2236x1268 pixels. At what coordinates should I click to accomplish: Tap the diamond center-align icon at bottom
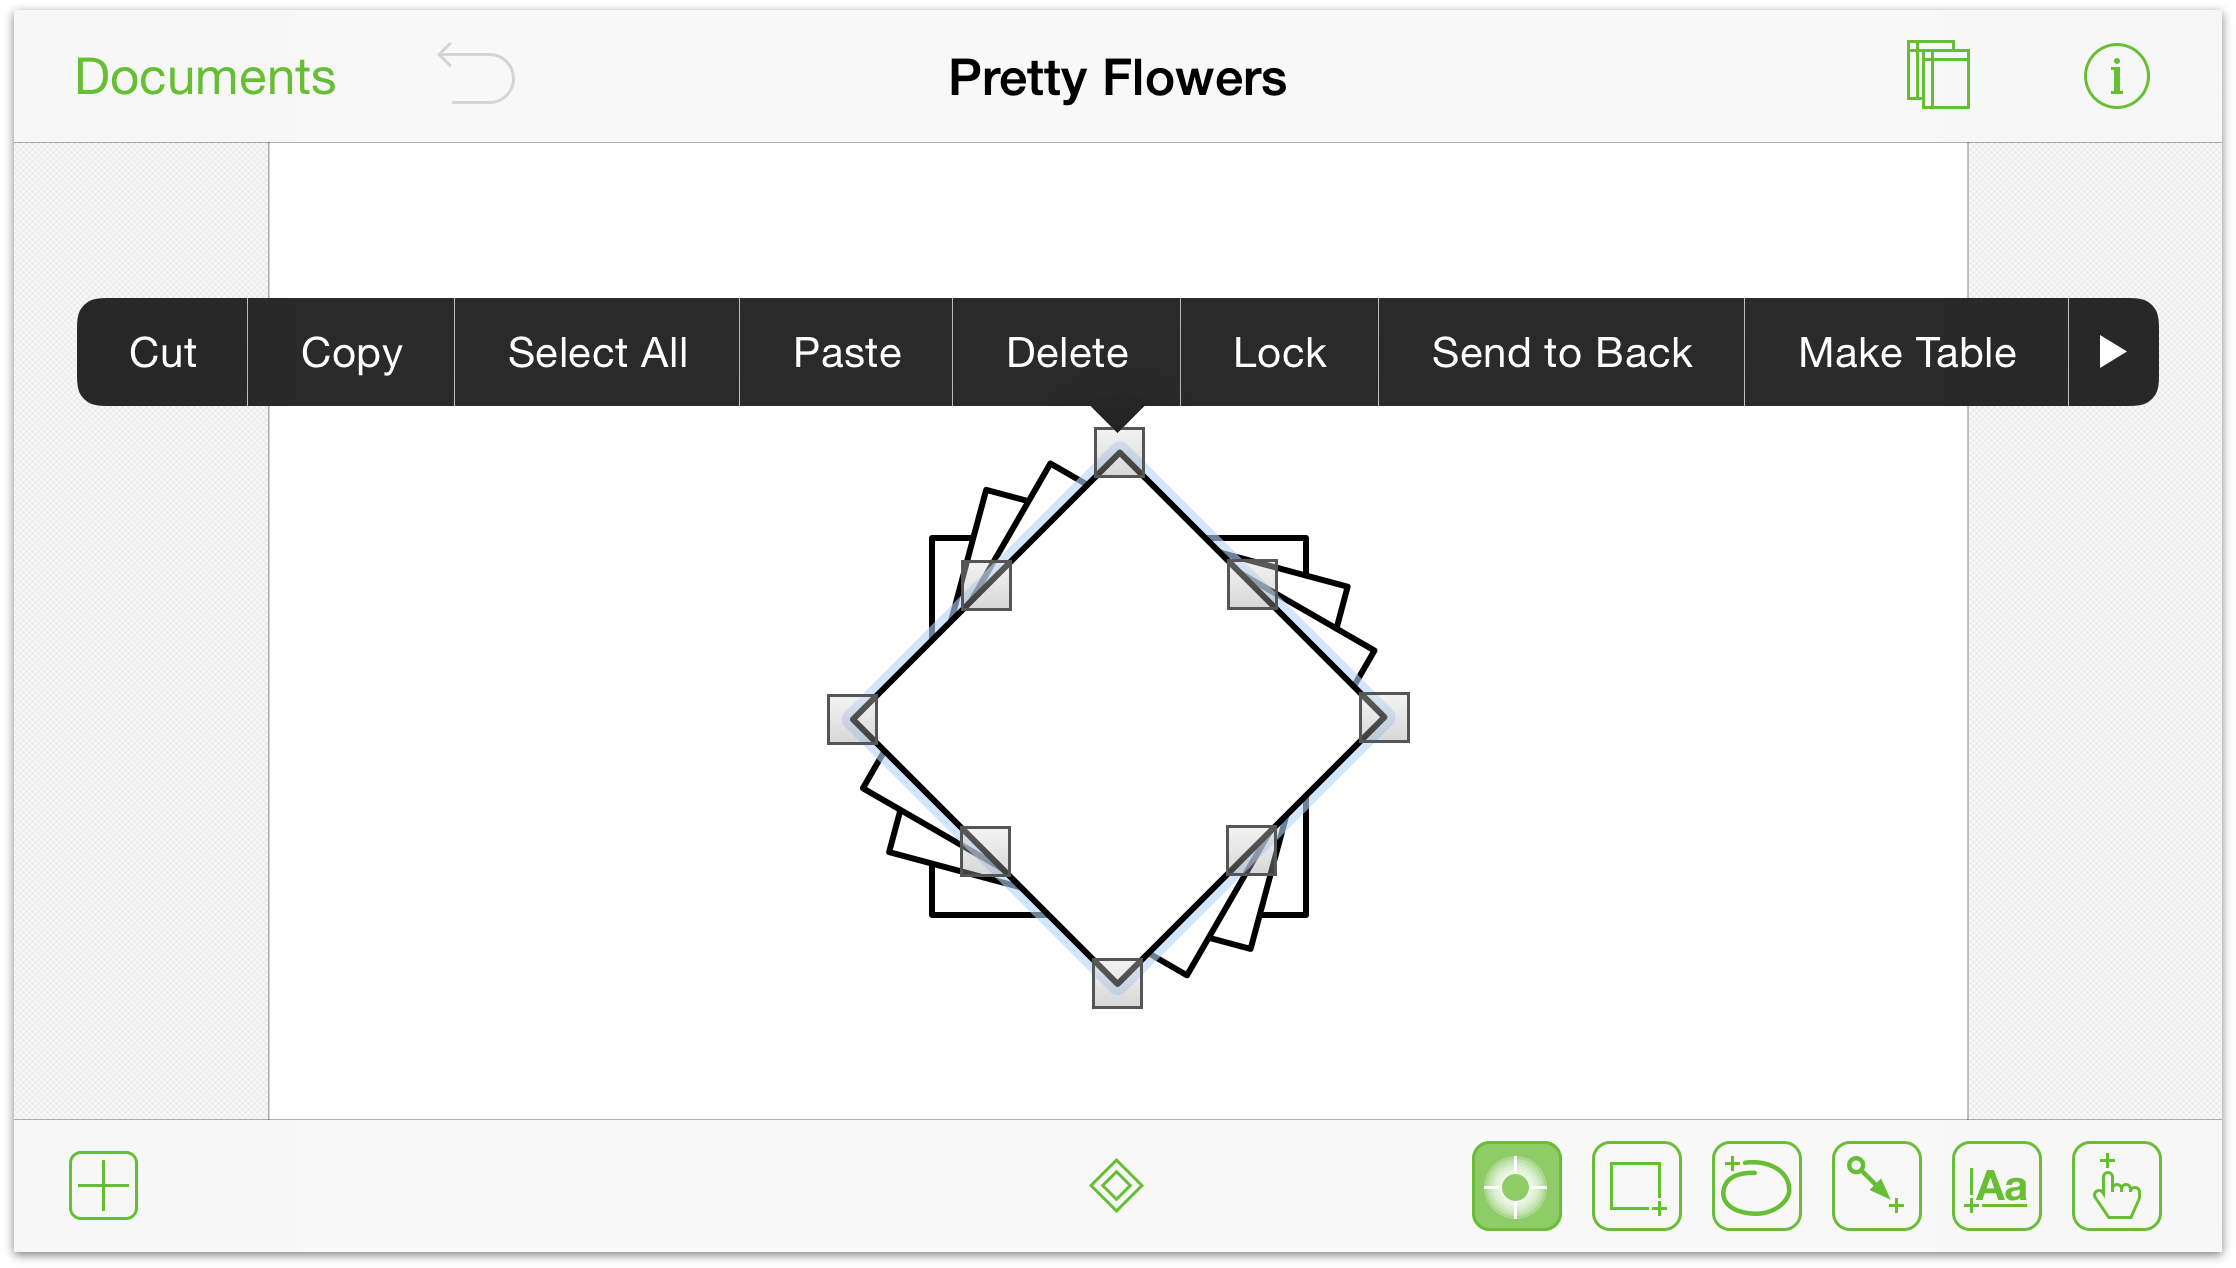pos(1116,1184)
